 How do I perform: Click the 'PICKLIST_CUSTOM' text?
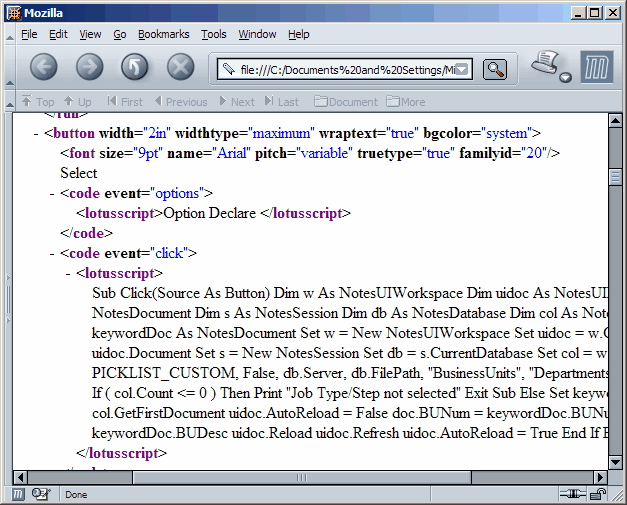[x=165, y=373]
